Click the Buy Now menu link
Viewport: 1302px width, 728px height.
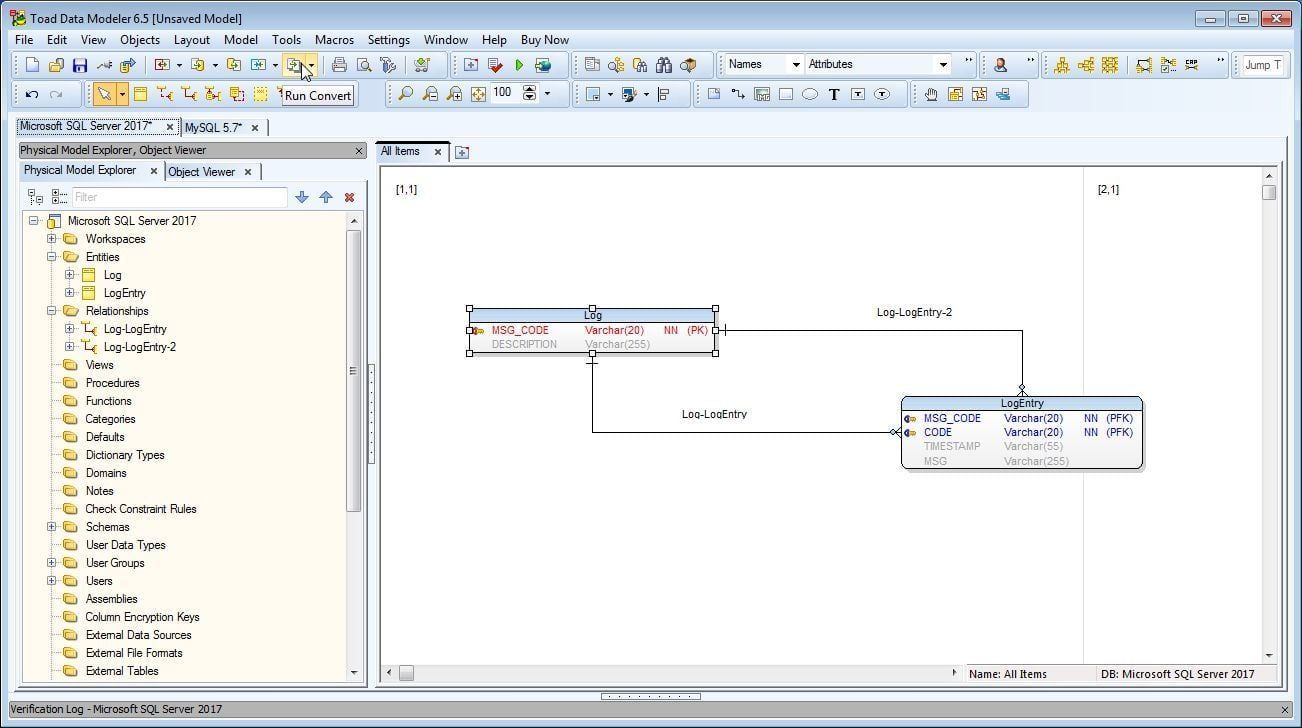point(545,40)
